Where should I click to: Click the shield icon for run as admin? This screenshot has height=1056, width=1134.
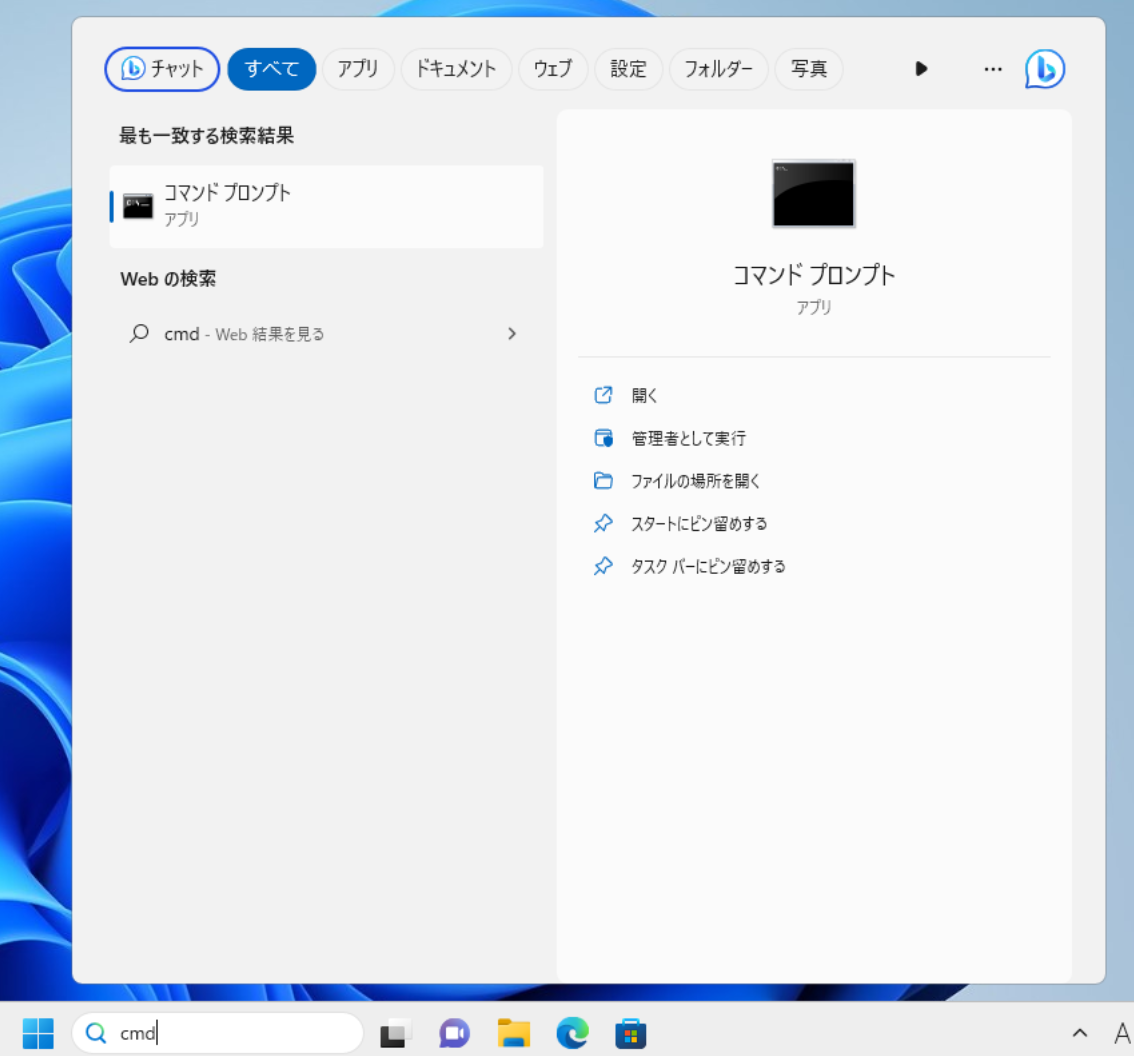(603, 438)
